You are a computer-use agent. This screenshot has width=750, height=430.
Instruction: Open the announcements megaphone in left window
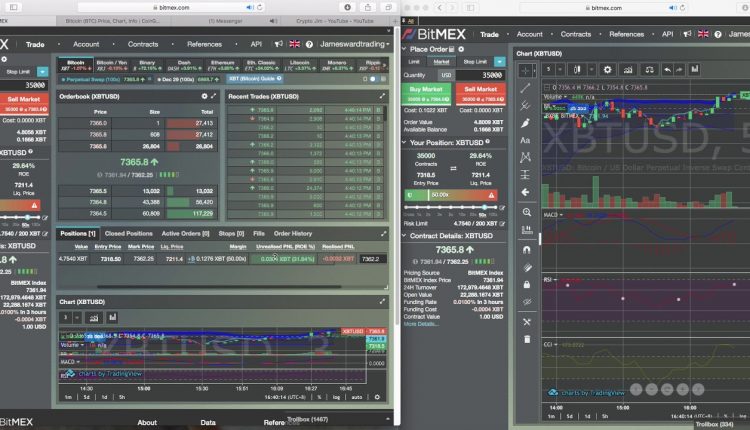279,44
